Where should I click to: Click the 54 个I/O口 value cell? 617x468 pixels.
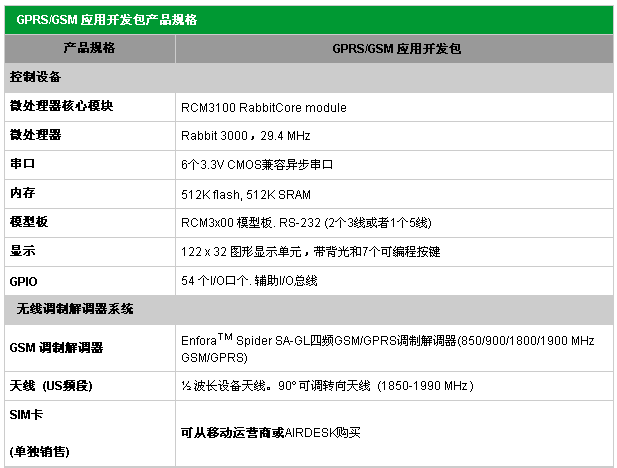click(x=249, y=281)
